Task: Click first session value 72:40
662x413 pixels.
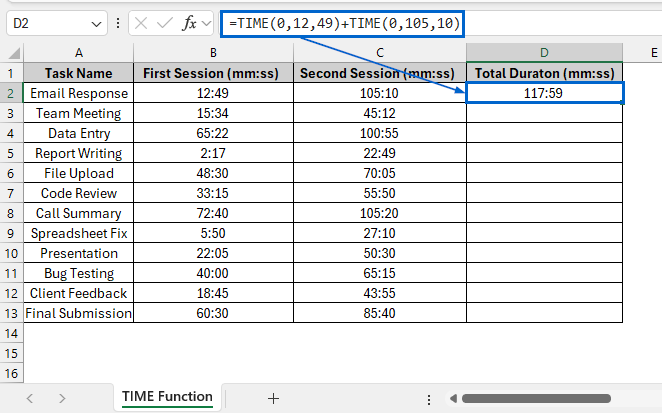Action: (x=213, y=213)
